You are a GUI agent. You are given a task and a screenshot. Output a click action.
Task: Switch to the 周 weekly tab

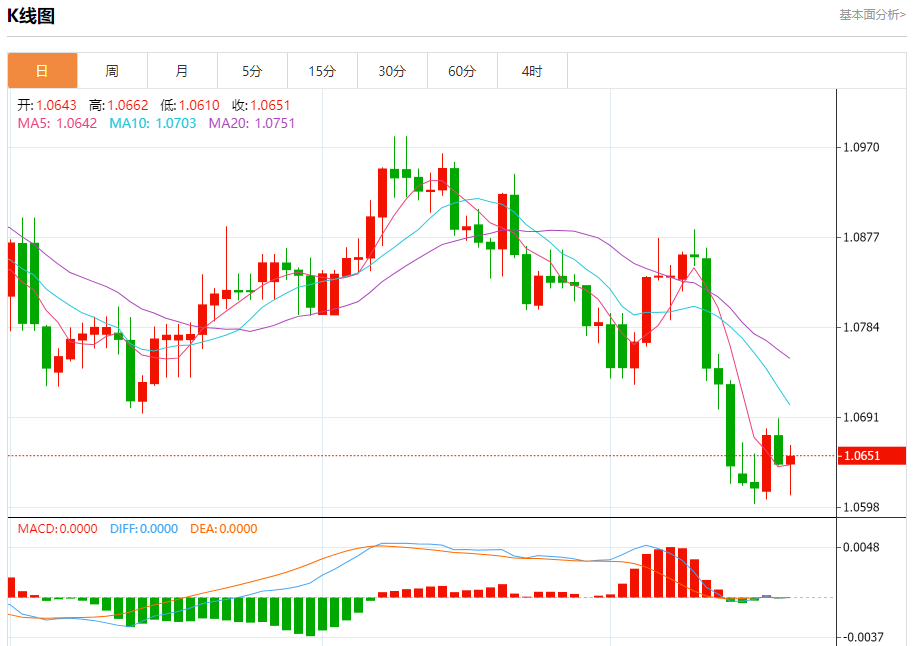(x=112, y=71)
